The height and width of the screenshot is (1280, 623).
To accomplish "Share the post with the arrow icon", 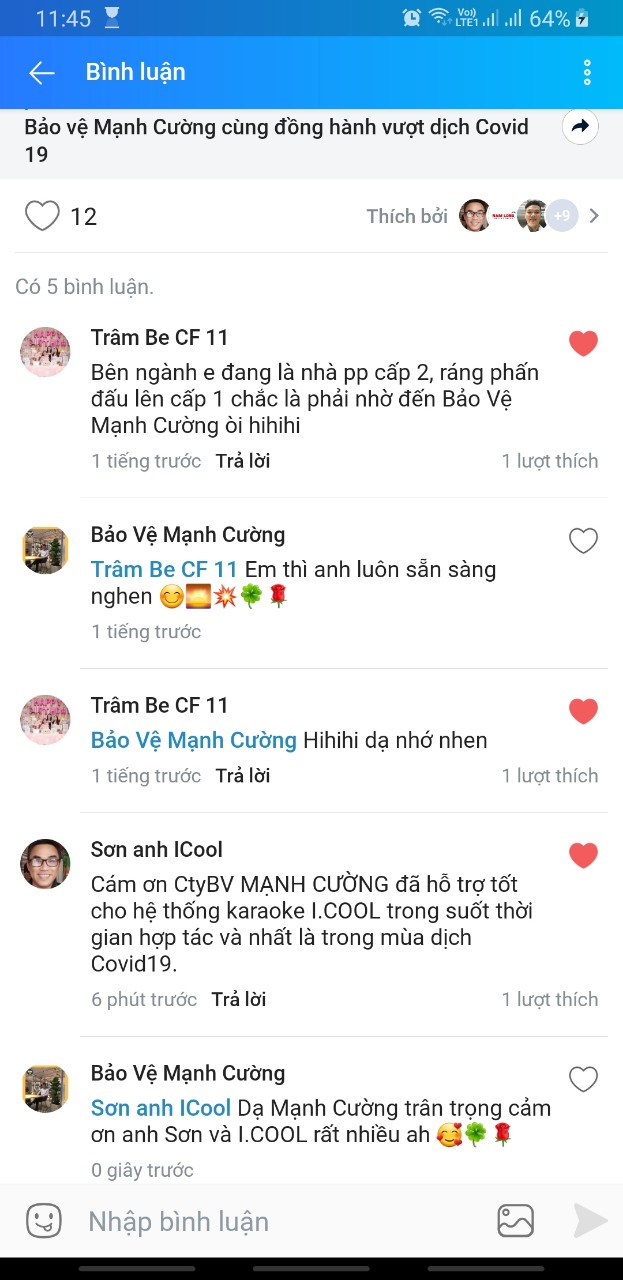I will pyautogui.click(x=580, y=127).
